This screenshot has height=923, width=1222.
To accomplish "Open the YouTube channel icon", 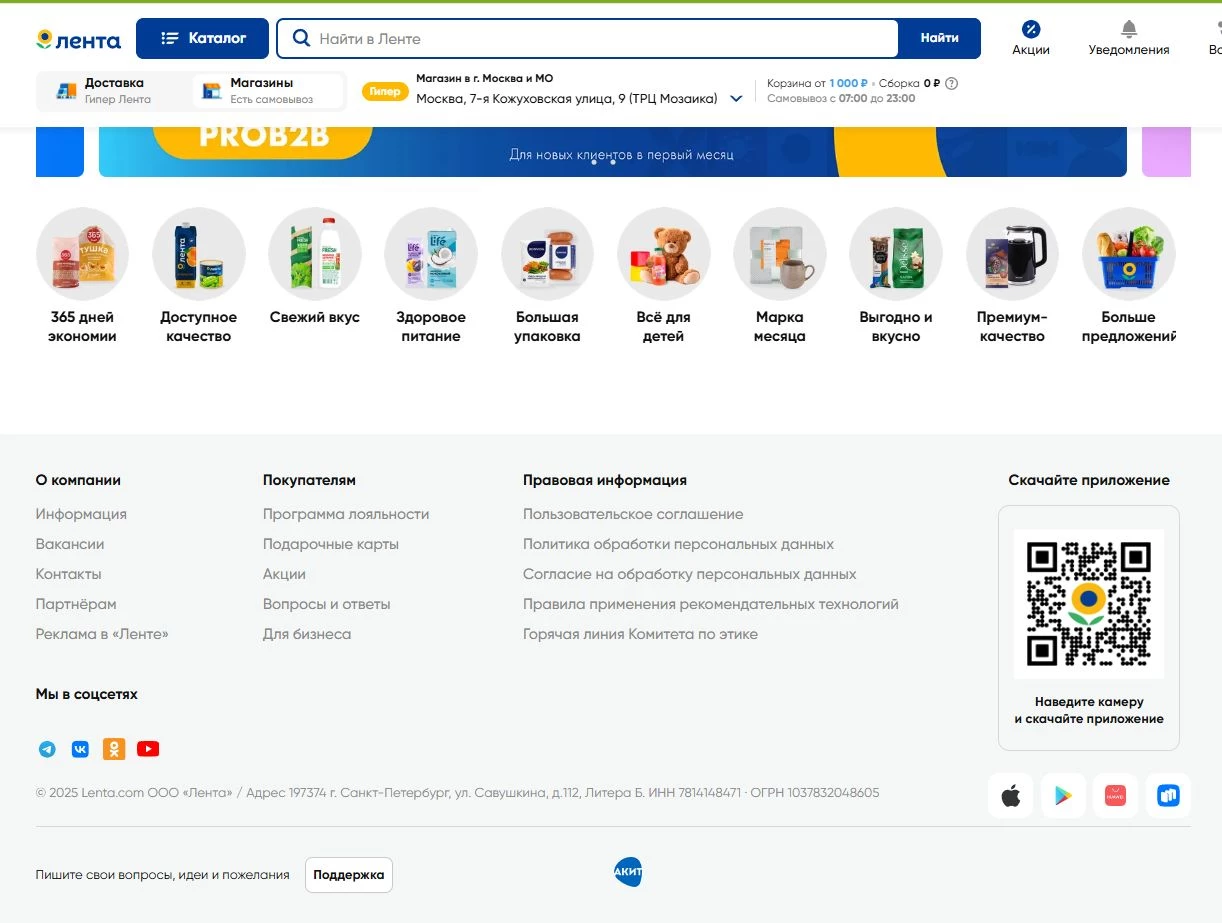I will [148, 749].
